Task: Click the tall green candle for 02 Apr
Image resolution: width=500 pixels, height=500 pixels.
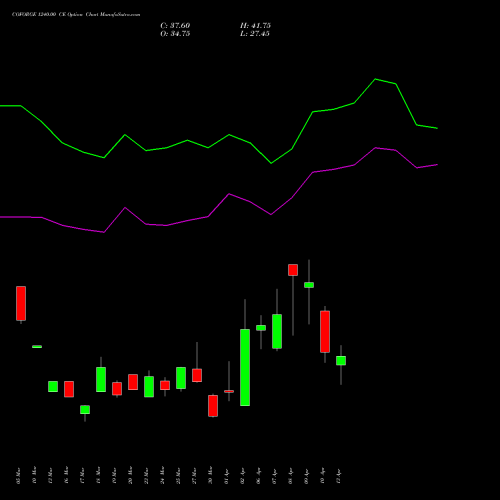Action: click(245, 367)
